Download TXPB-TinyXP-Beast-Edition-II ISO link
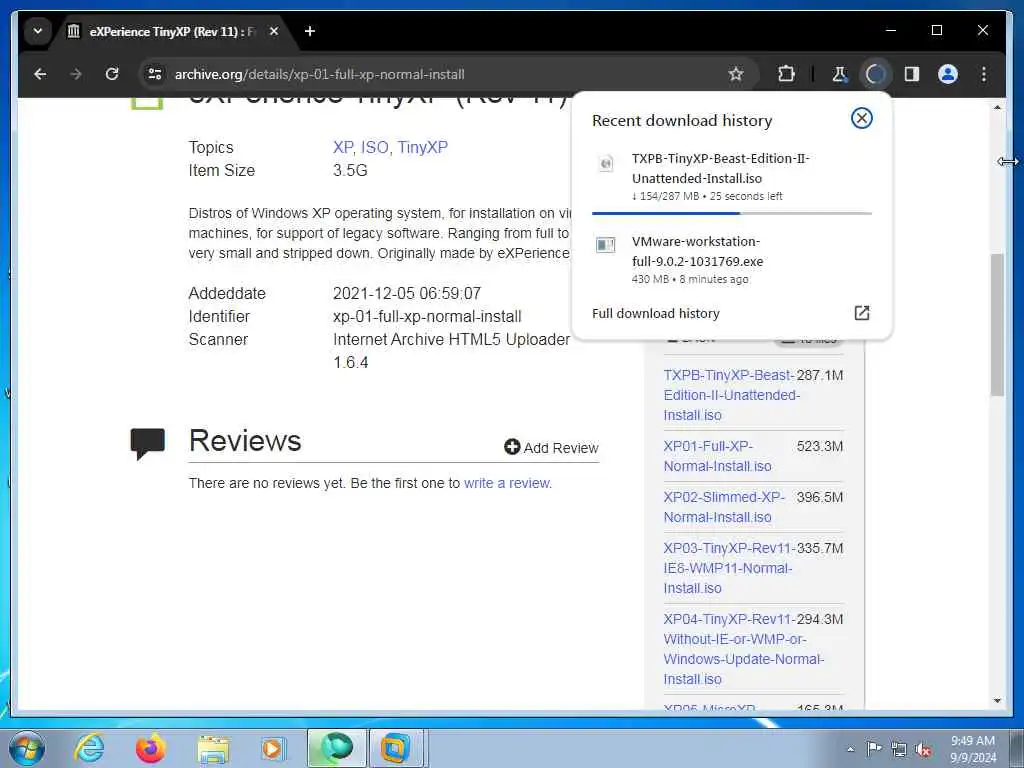 [x=731, y=395]
